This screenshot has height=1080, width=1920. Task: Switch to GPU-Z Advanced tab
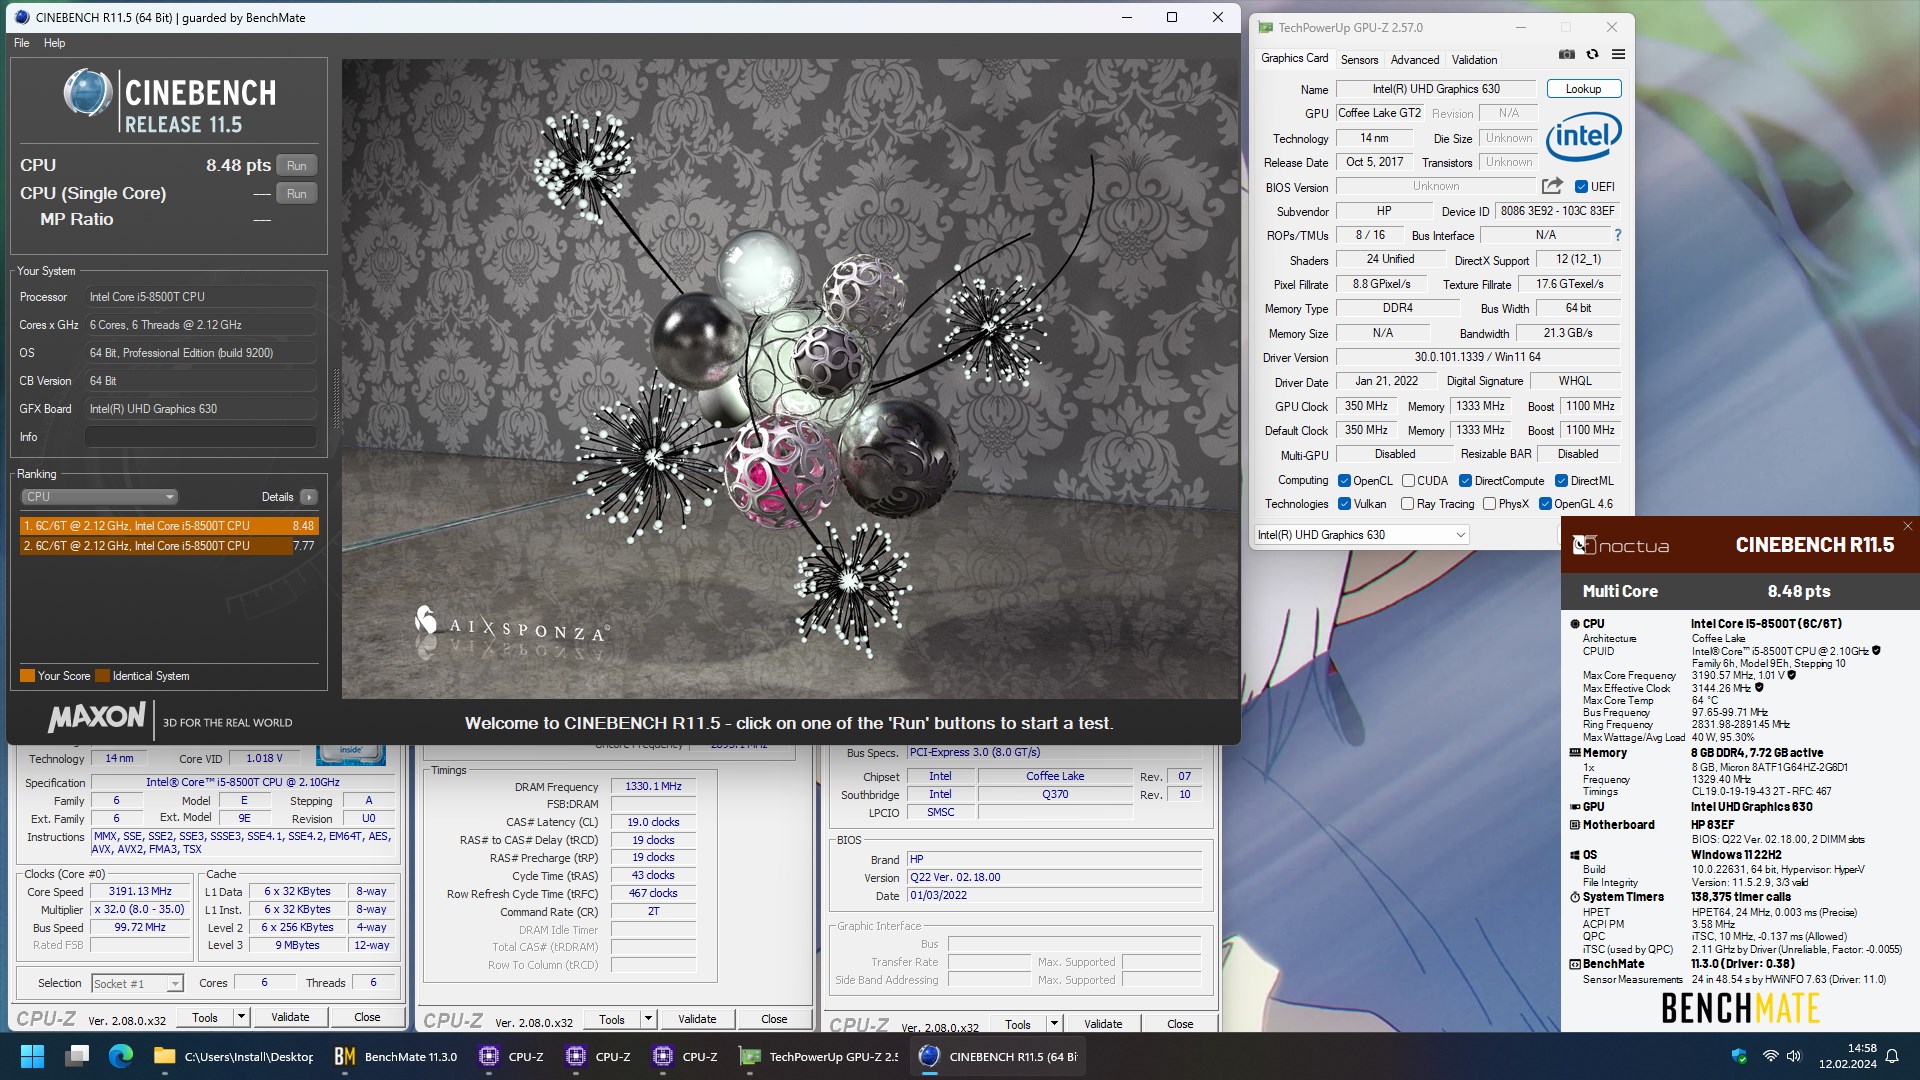coord(1414,60)
